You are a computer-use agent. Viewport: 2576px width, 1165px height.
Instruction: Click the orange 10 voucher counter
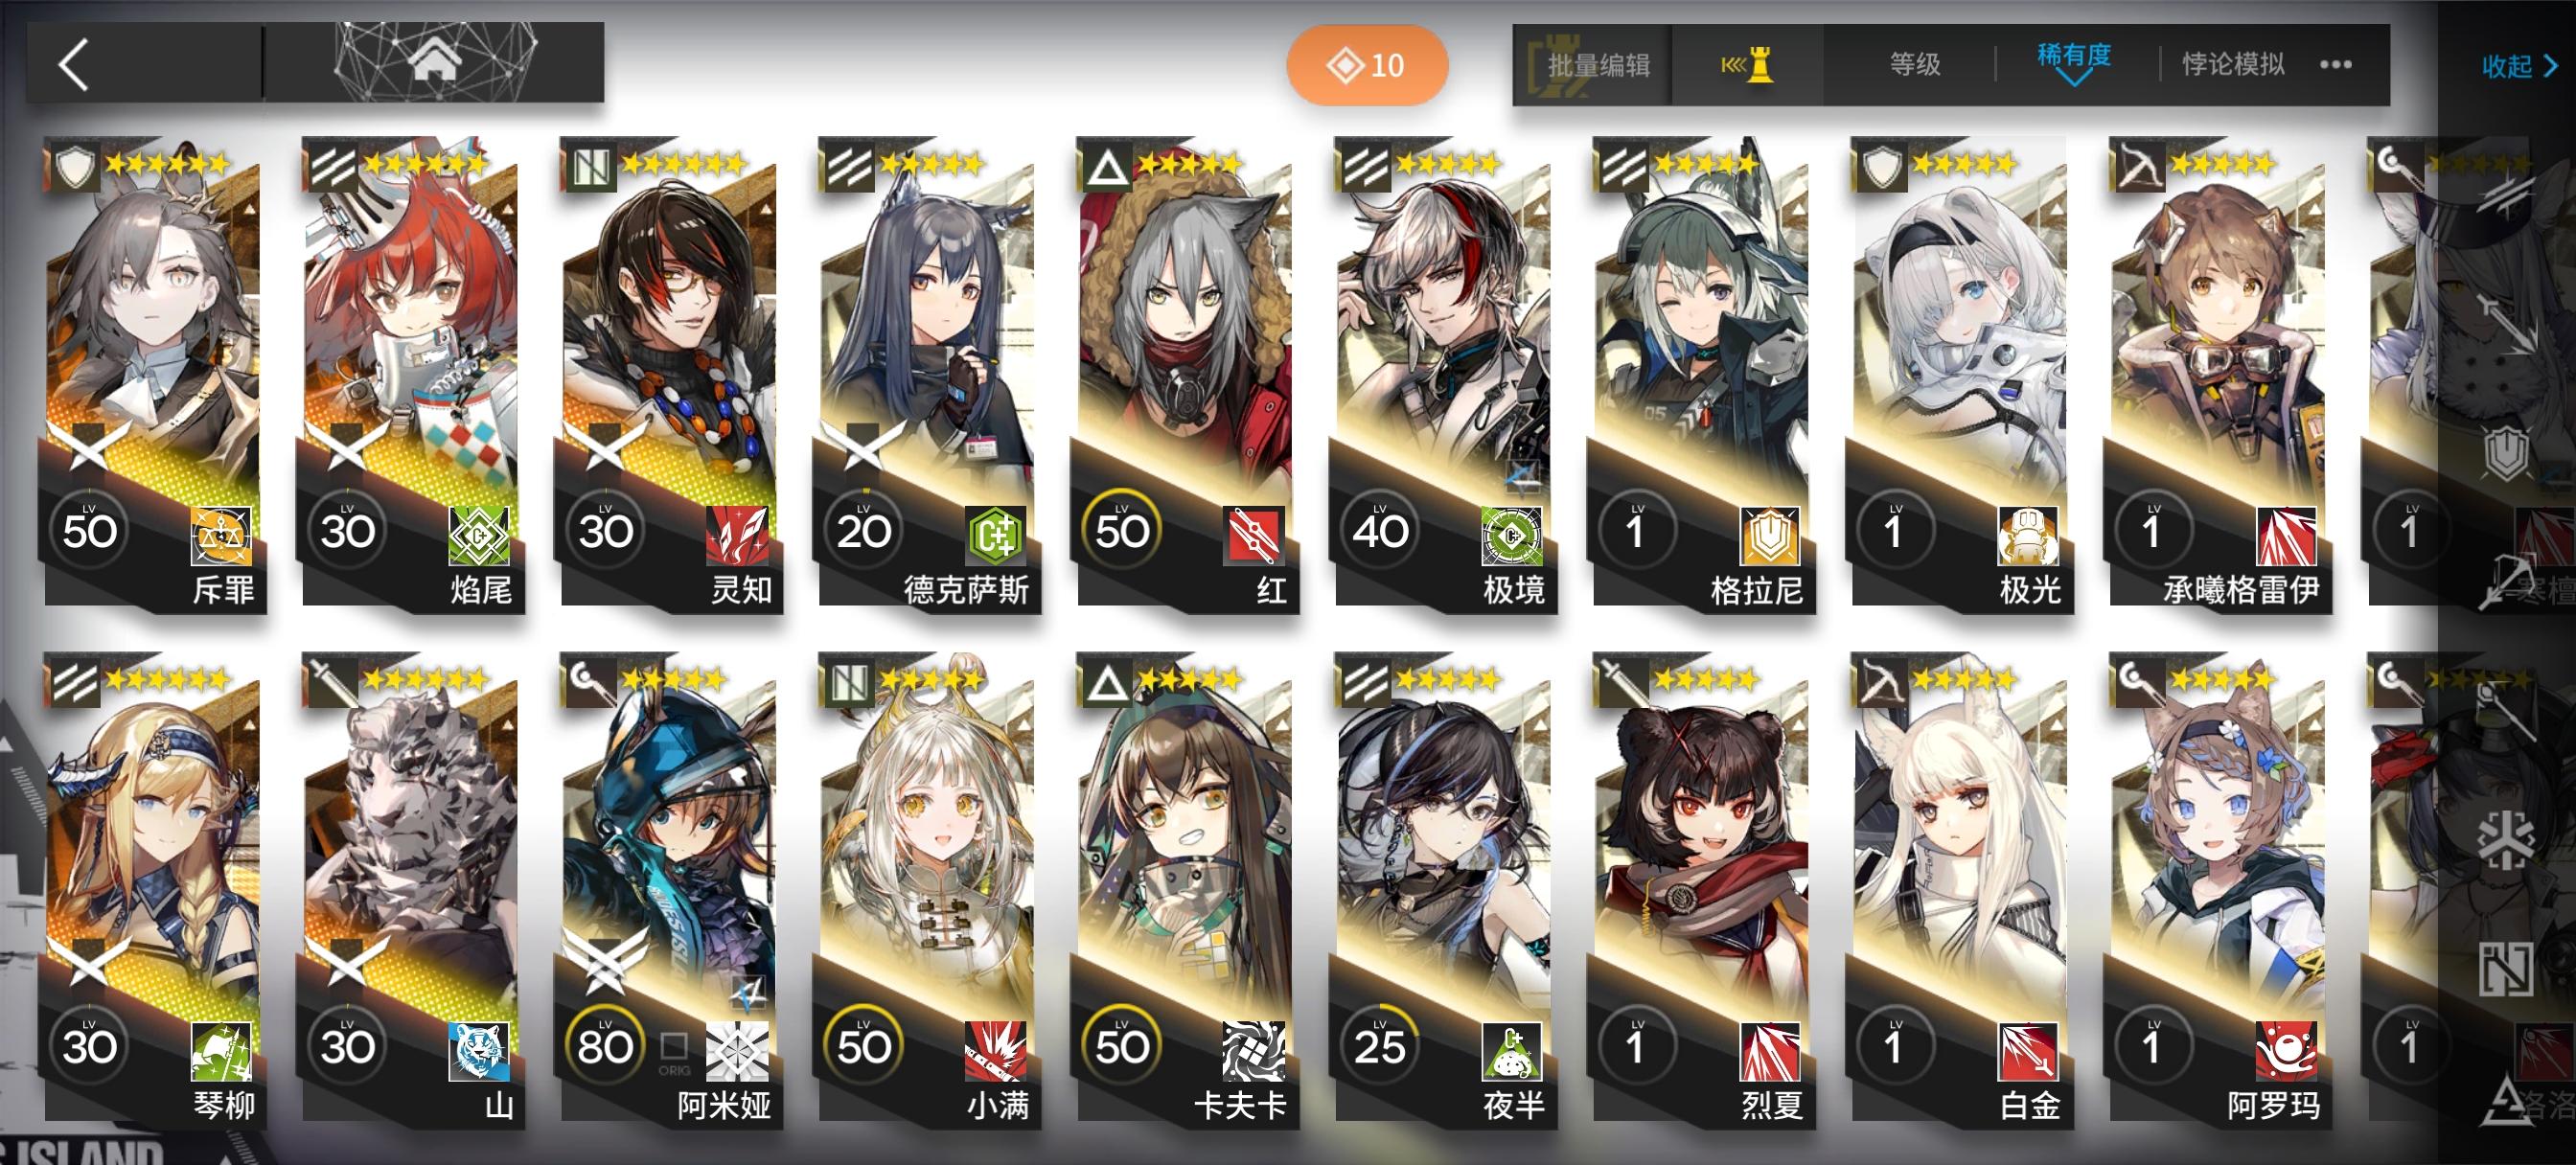coord(1367,65)
